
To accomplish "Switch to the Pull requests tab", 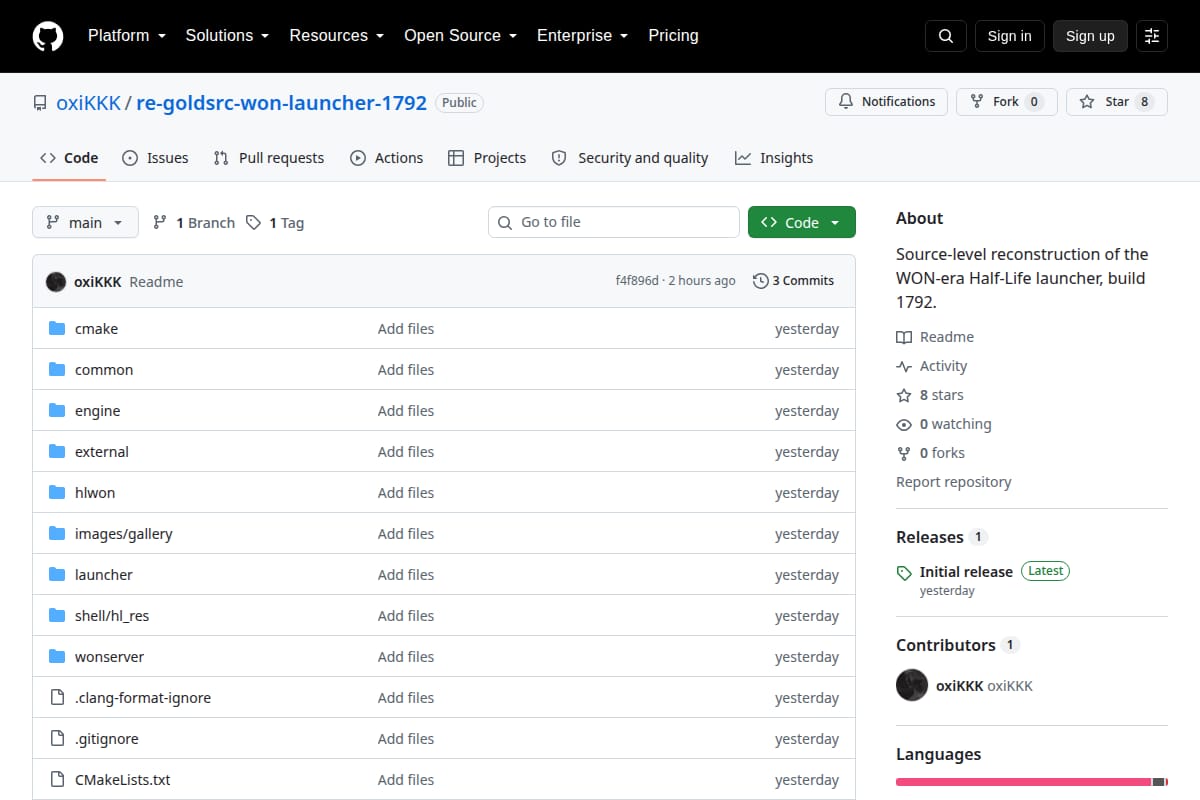I will (x=269, y=158).
